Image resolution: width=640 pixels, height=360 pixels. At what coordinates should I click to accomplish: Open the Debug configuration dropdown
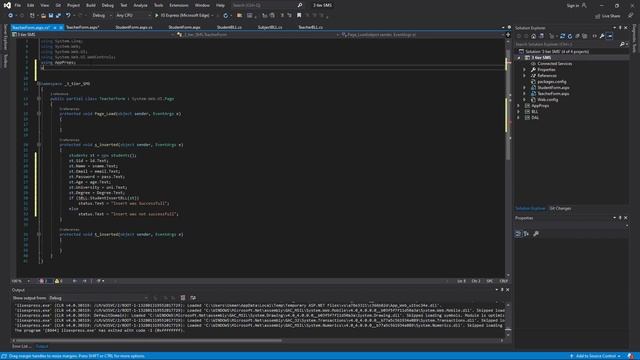[x=102, y=16]
